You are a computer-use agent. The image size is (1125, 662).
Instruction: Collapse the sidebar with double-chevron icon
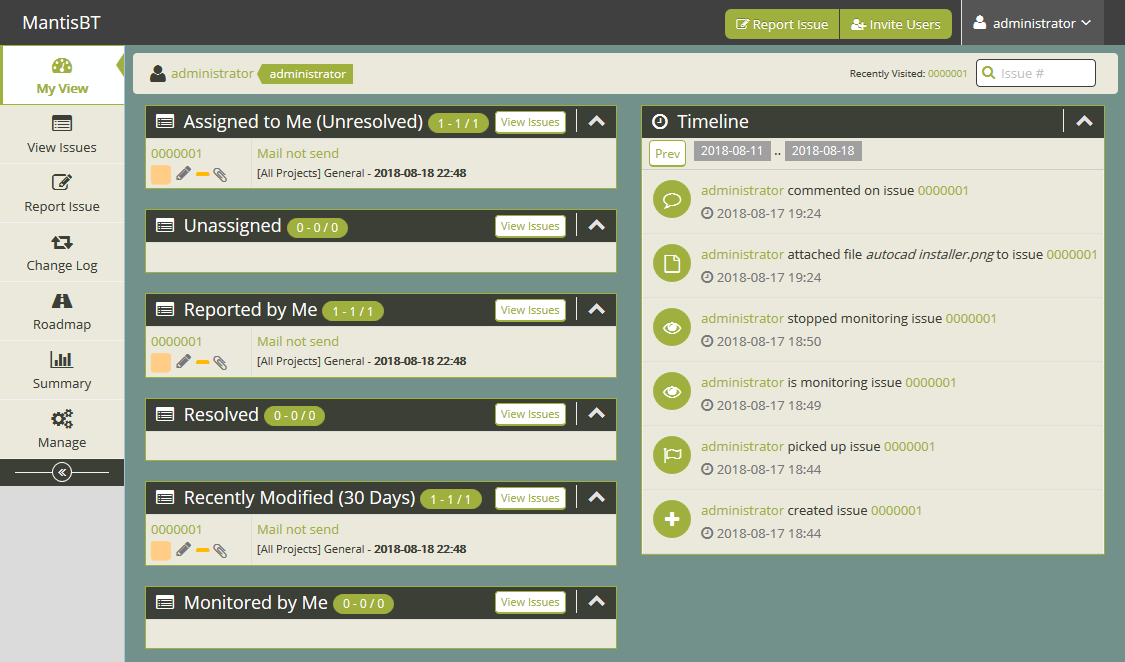point(62,472)
